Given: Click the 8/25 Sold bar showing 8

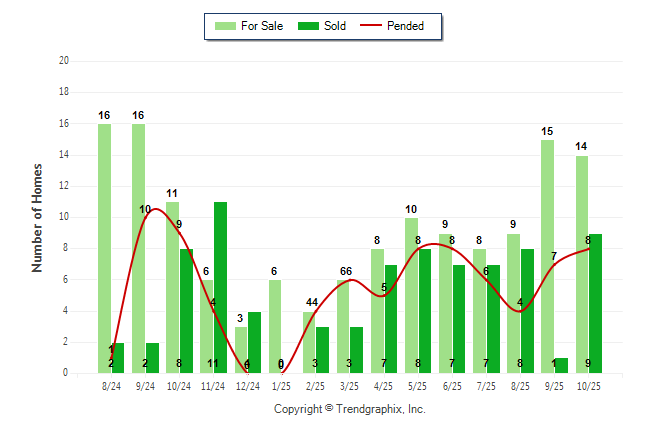Looking at the screenshot, I should (527, 311).
